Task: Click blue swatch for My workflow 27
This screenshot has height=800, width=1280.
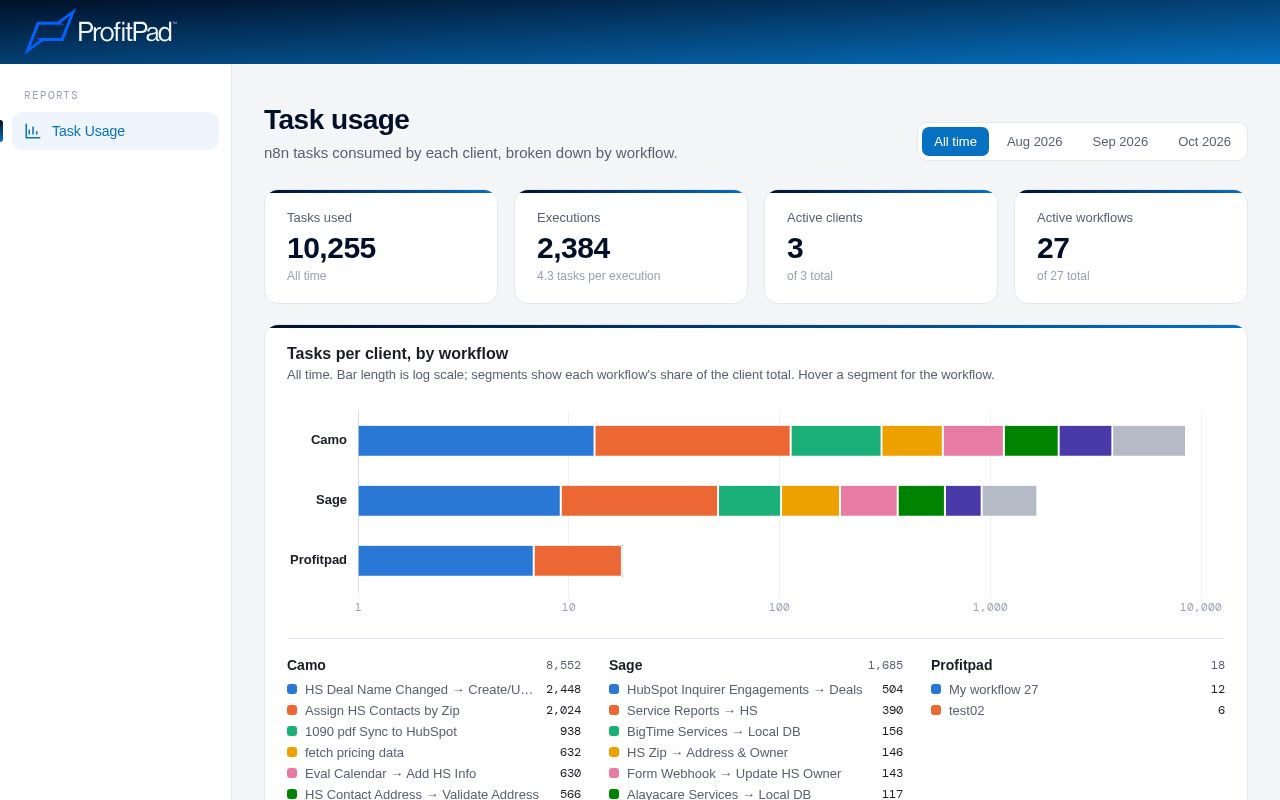Action: click(x=936, y=689)
